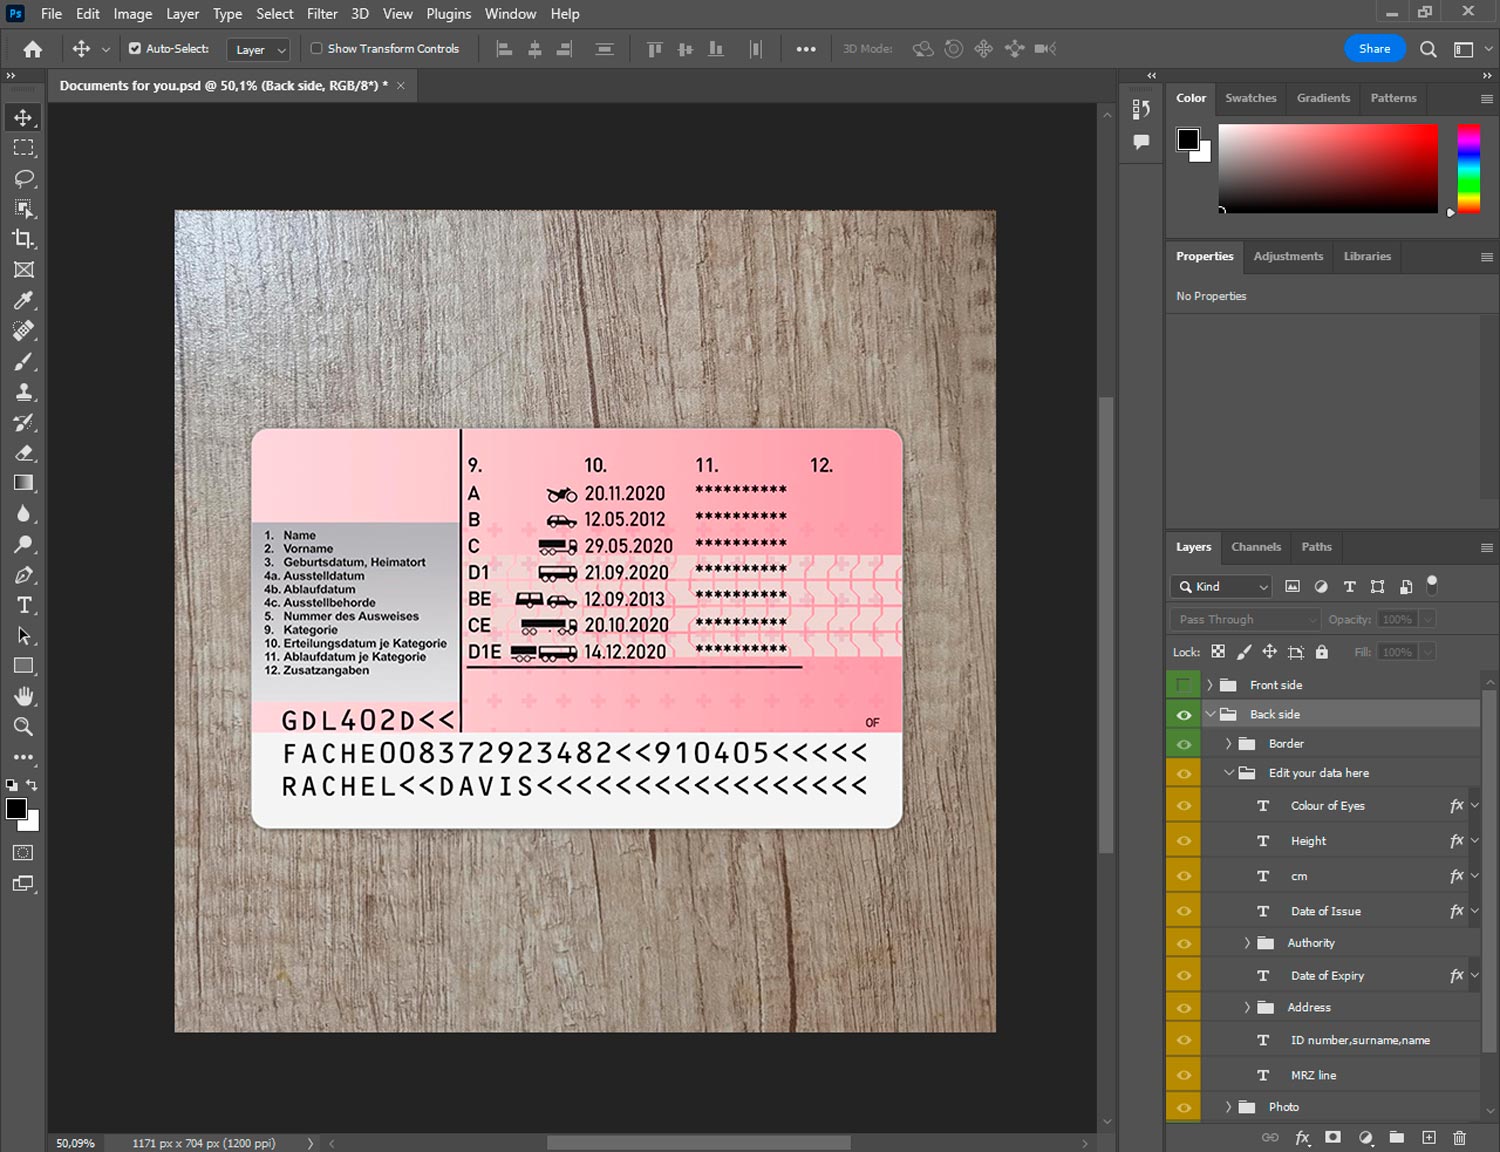Screen dimensions: 1500x1152
Task: Choose the Pen tool
Action: point(23,575)
